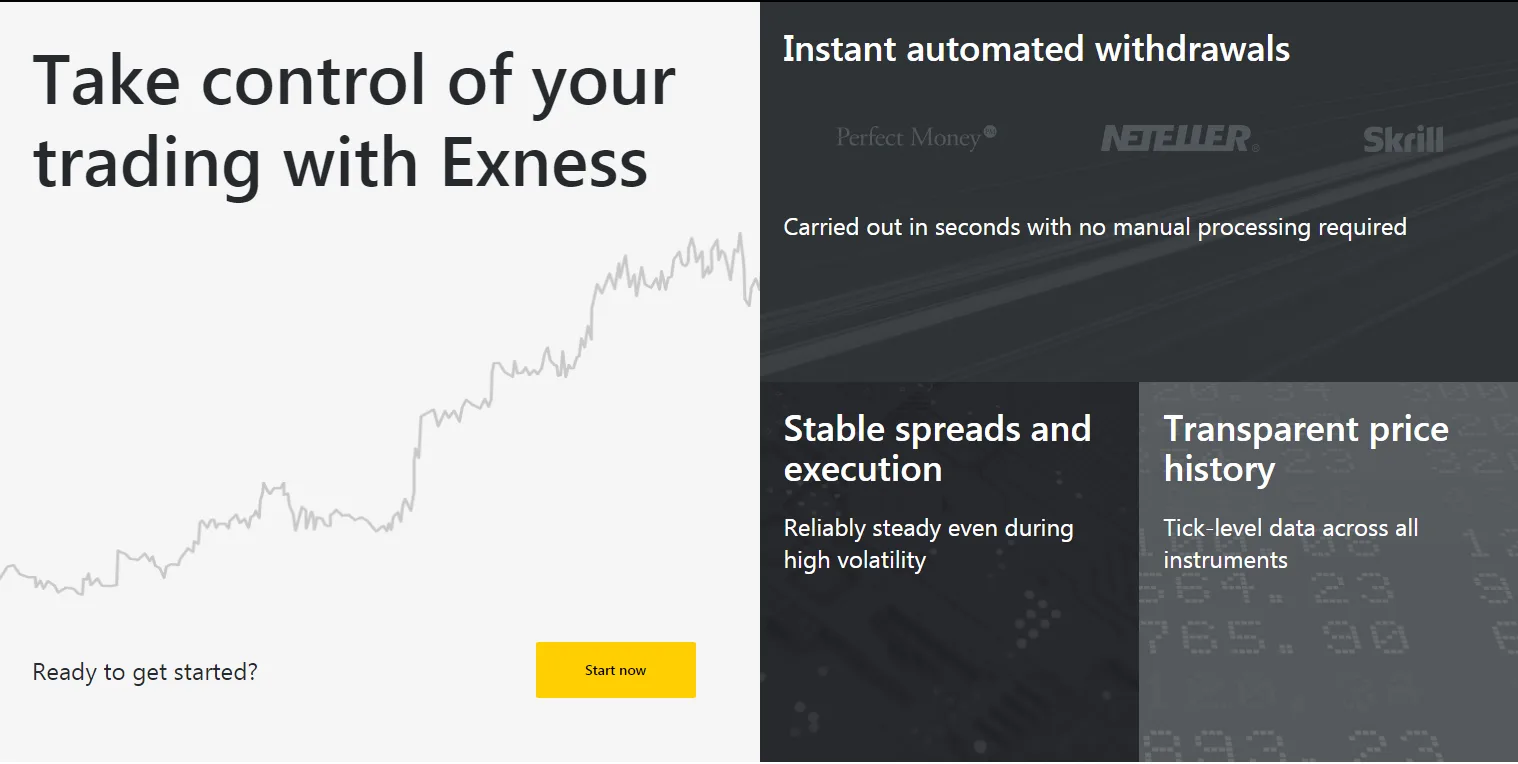Click the Carried out in seconds caption
1518x764 pixels.
[x=1095, y=226]
